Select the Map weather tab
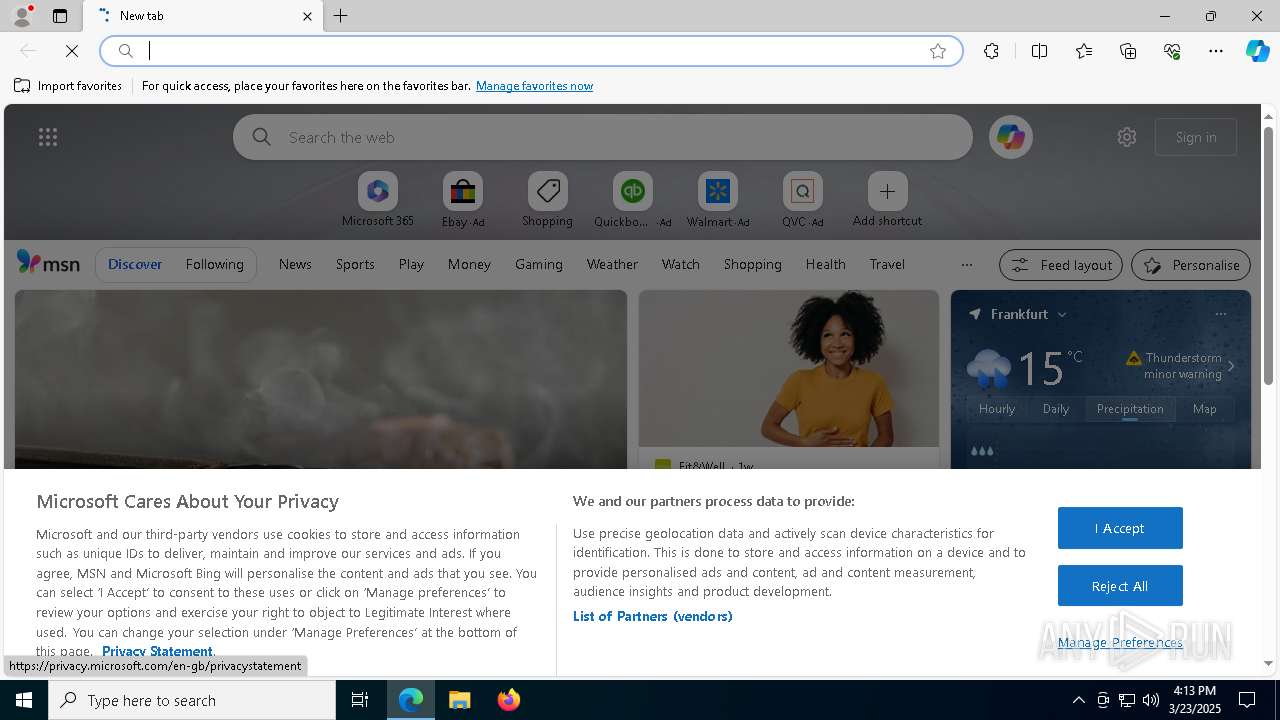 (1205, 409)
